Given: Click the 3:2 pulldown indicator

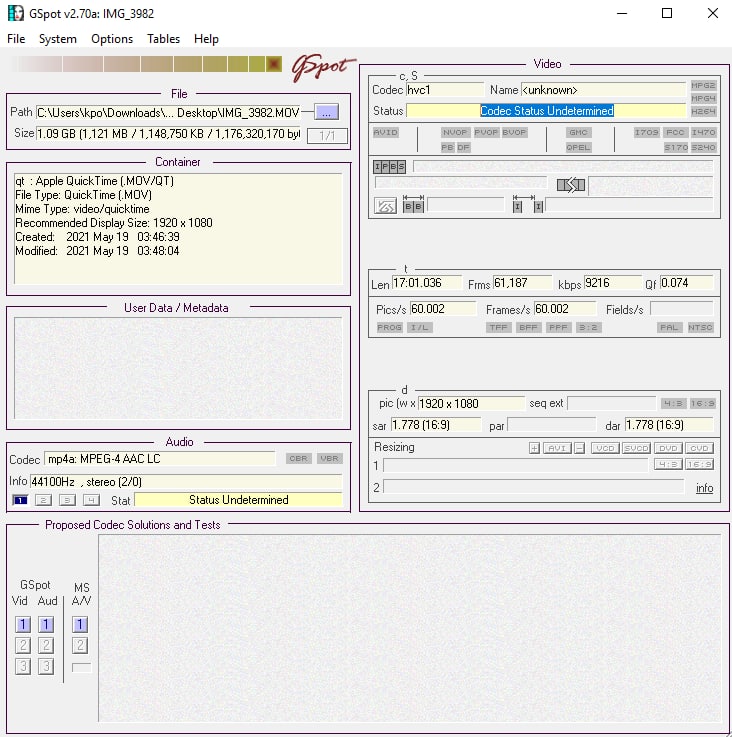Looking at the screenshot, I should 588,327.
